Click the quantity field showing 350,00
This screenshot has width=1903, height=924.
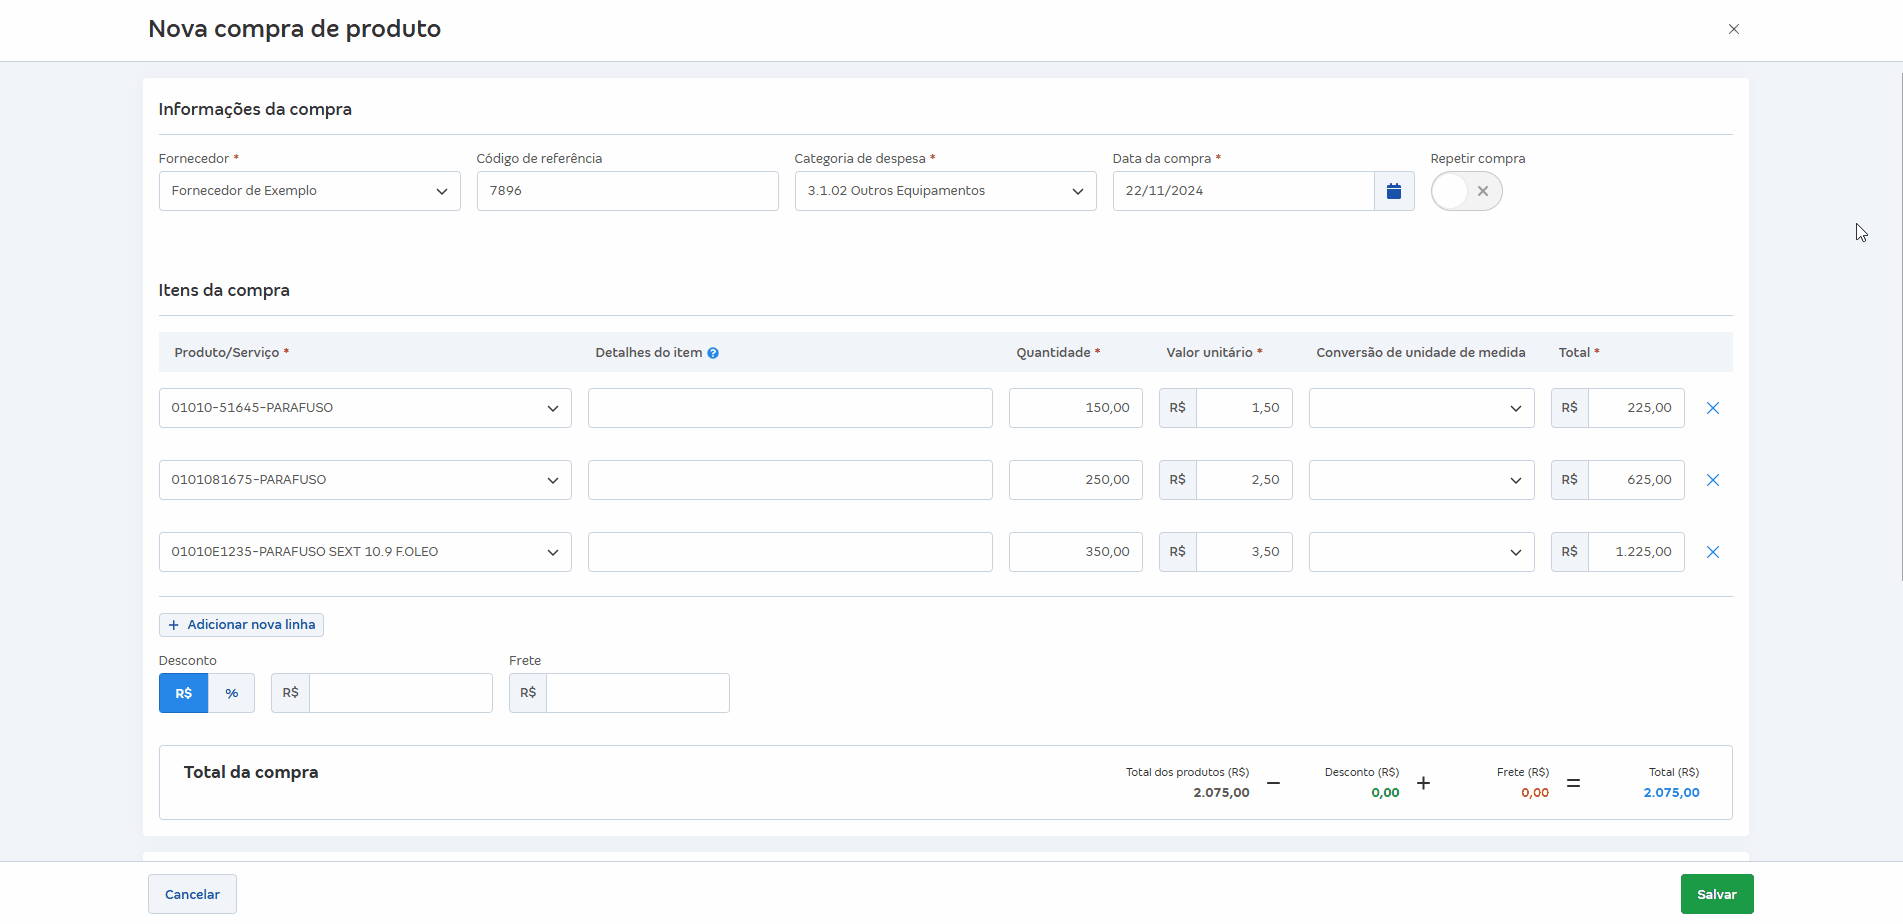point(1075,552)
